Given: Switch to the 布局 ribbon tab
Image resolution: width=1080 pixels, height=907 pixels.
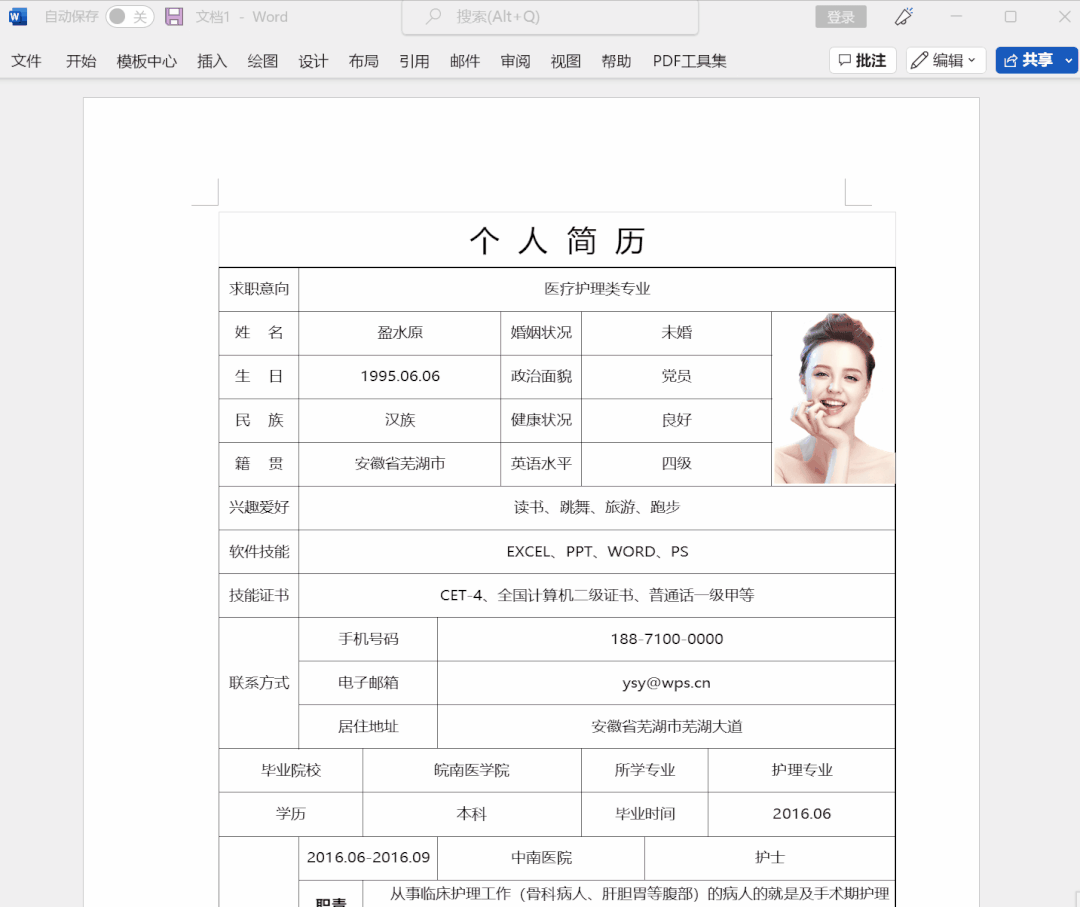Looking at the screenshot, I should click(x=363, y=61).
